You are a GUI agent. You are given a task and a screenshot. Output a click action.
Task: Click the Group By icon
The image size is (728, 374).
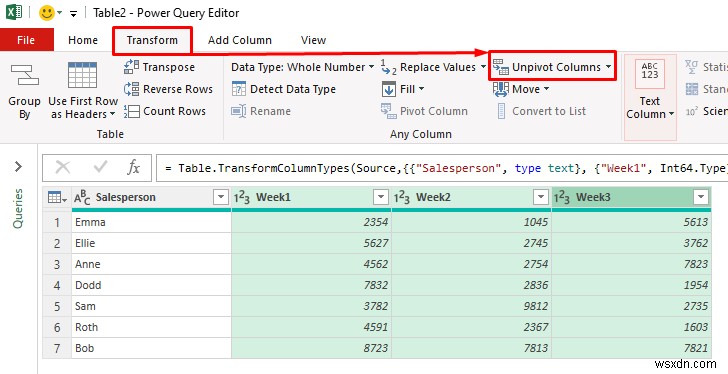tap(25, 75)
